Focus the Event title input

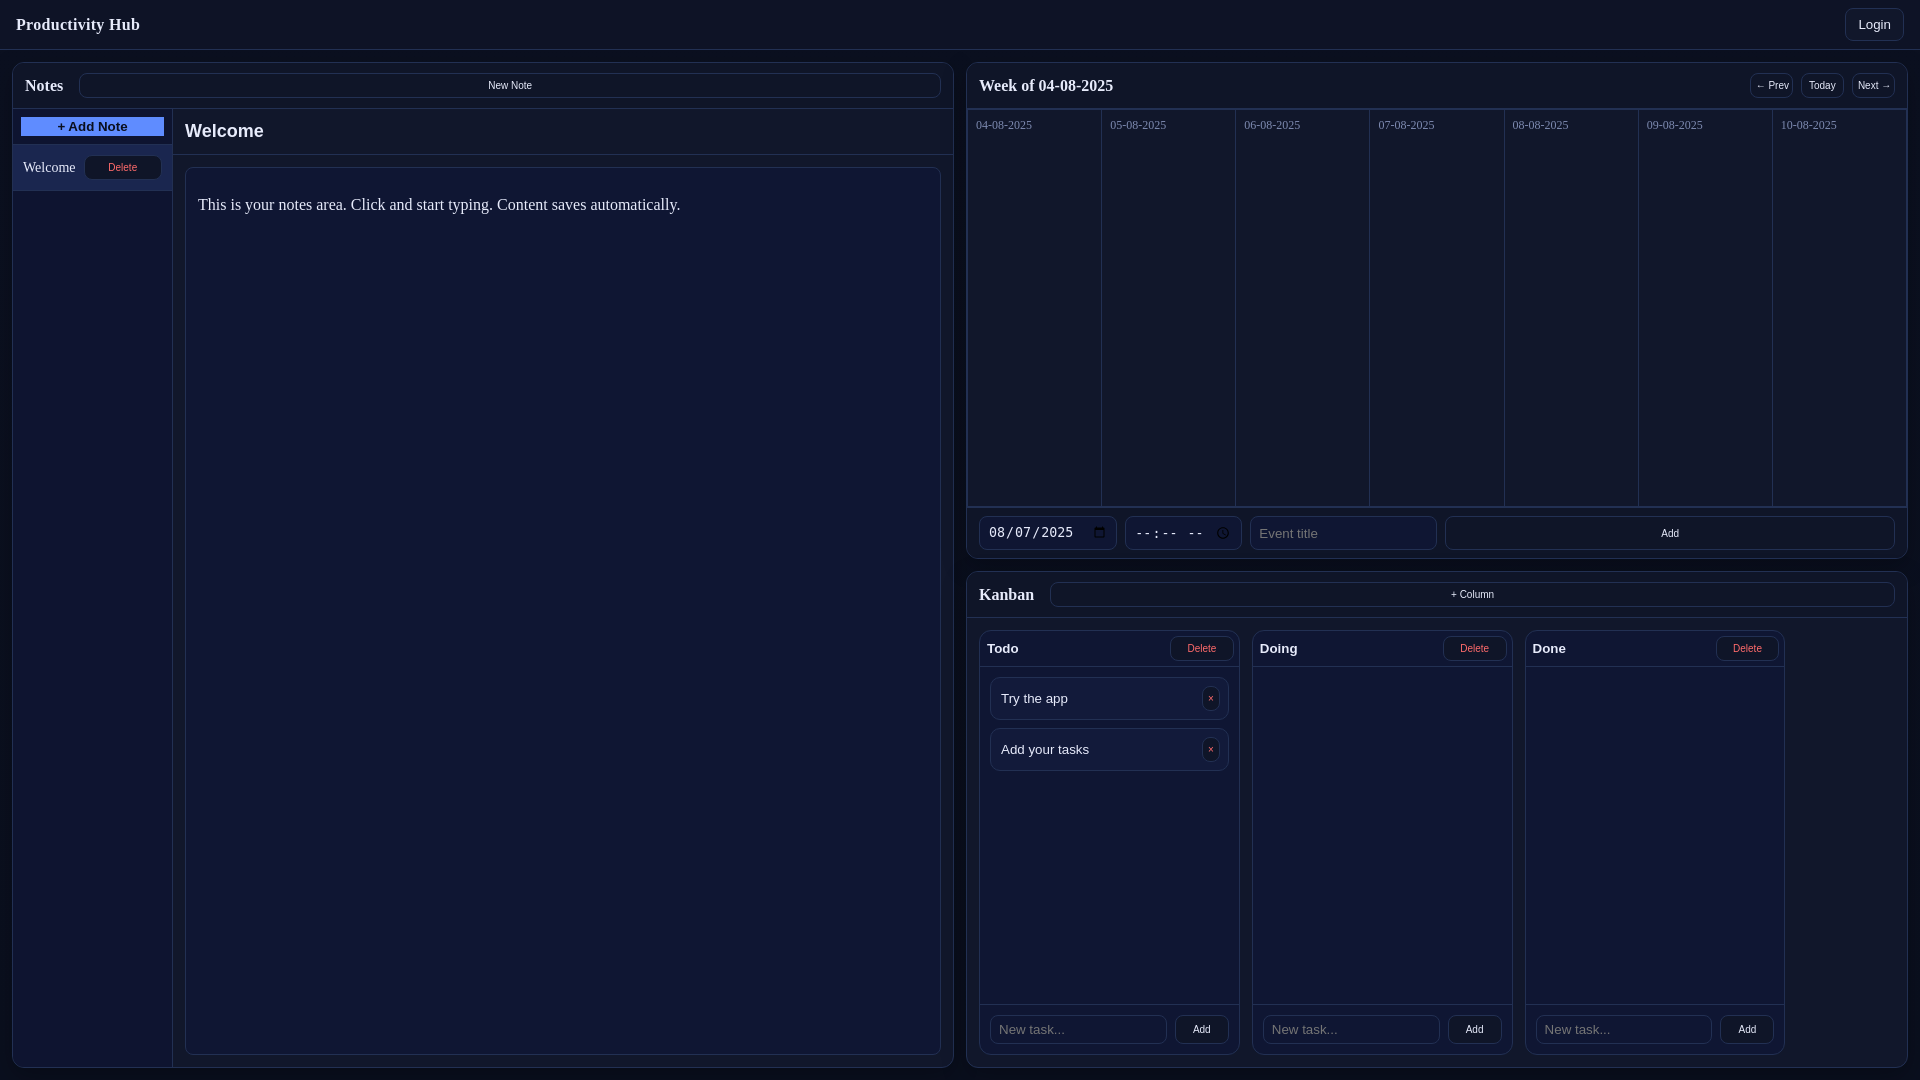pyautogui.click(x=1343, y=533)
